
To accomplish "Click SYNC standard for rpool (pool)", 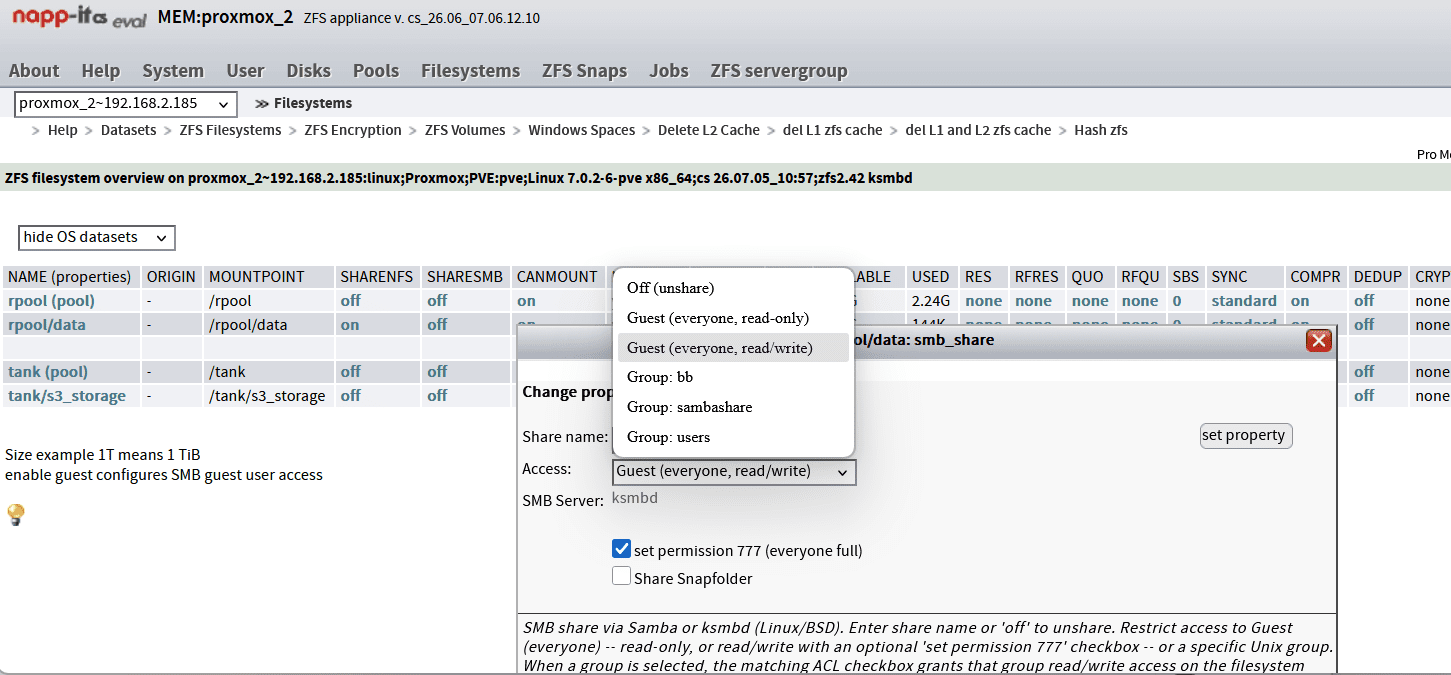I will 1244,301.
